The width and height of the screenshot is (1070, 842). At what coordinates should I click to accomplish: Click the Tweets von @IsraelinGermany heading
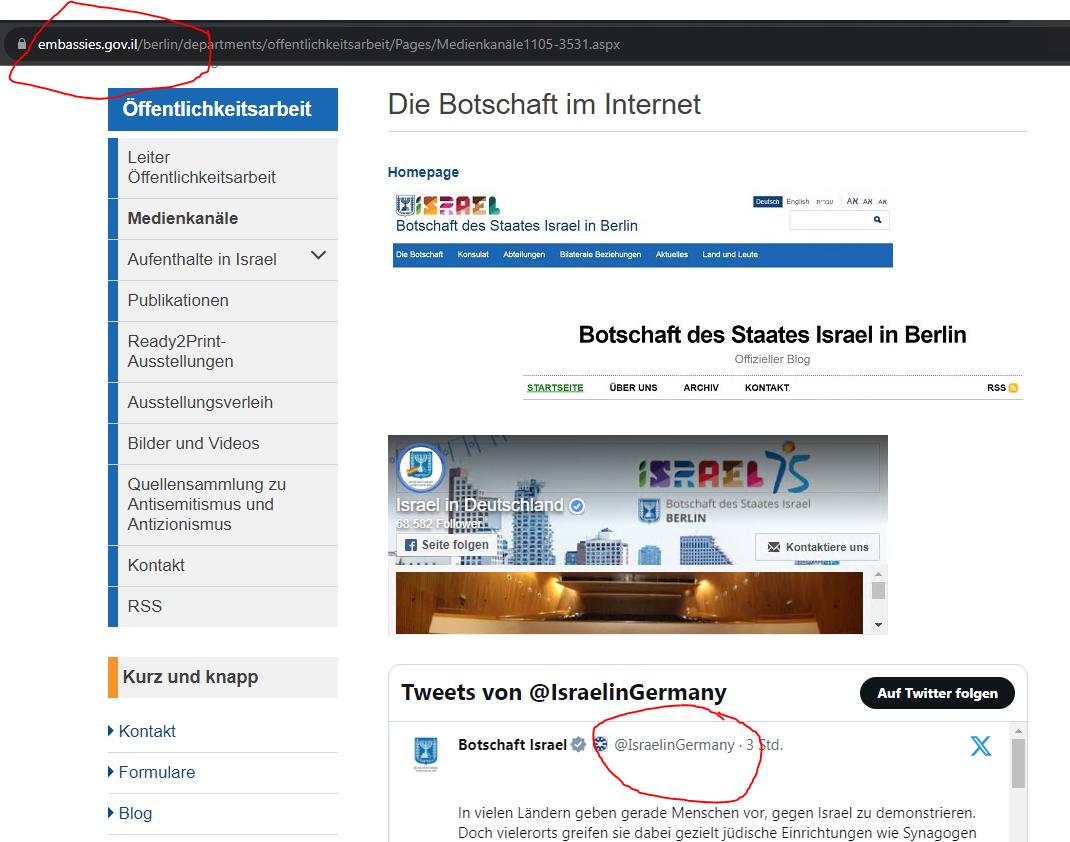click(x=564, y=693)
